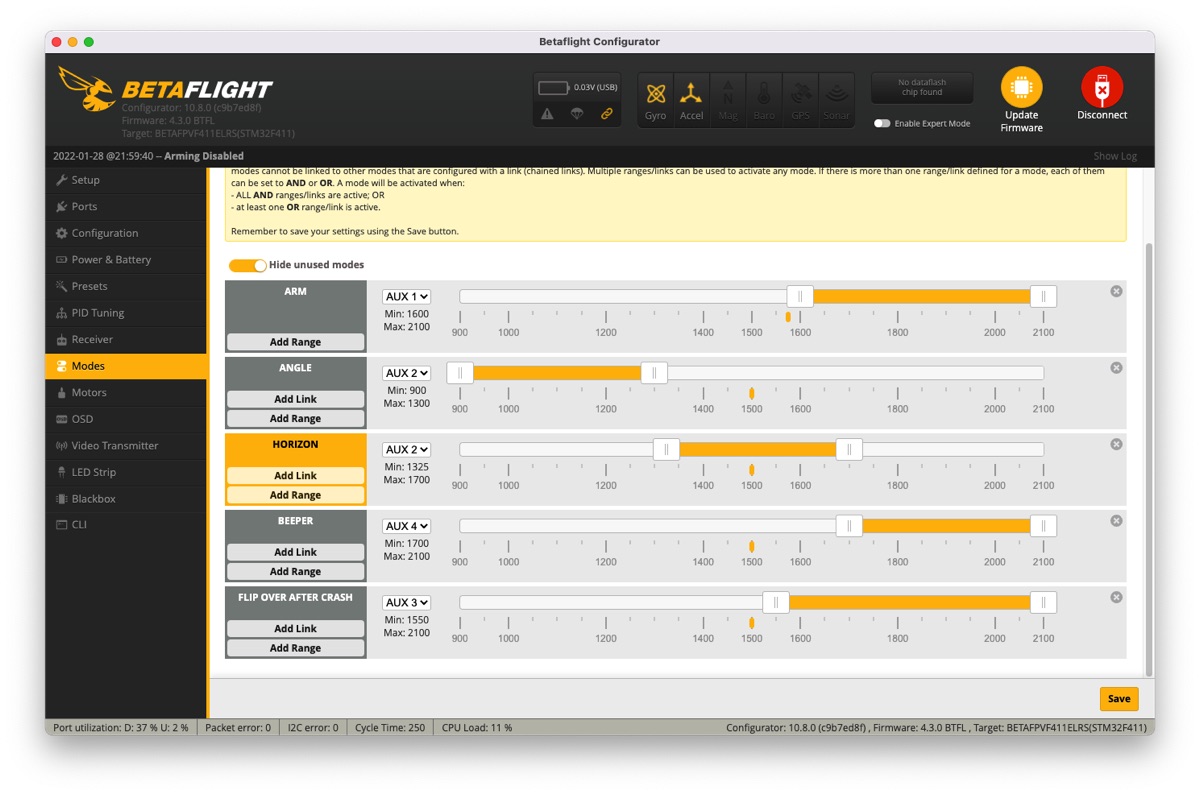
Task: Open the BEEPER AUX 4 channel dropdown
Action: coord(406,526)
